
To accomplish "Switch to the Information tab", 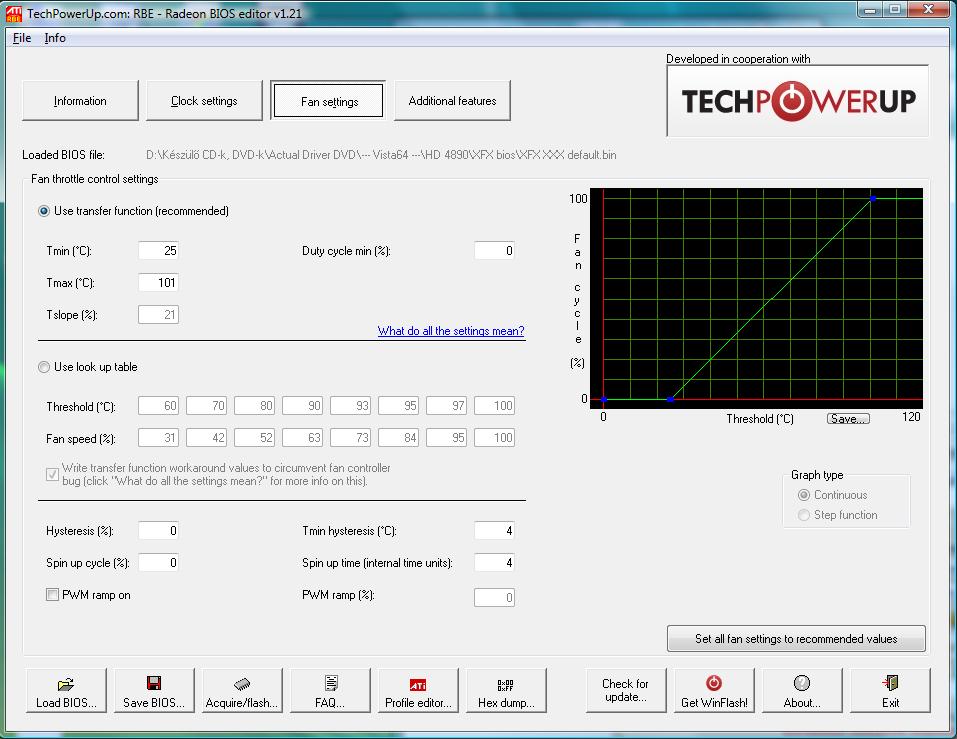I will pos(80,101).
